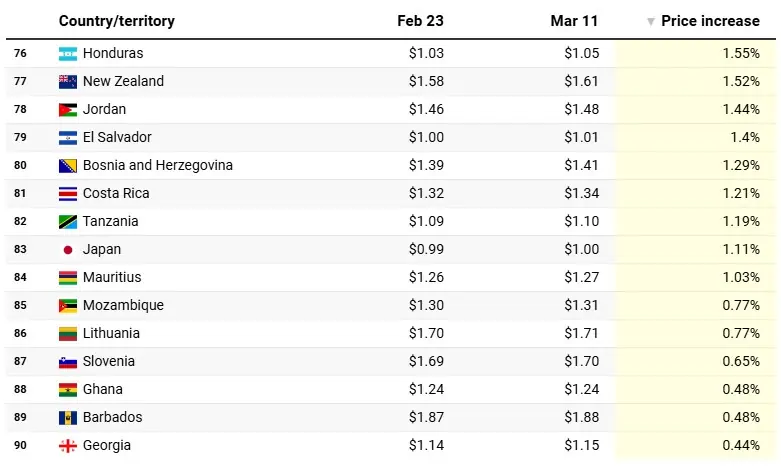Click the Jordan flag icon
This screenshot has height=467, width=781.
(68, 109)
